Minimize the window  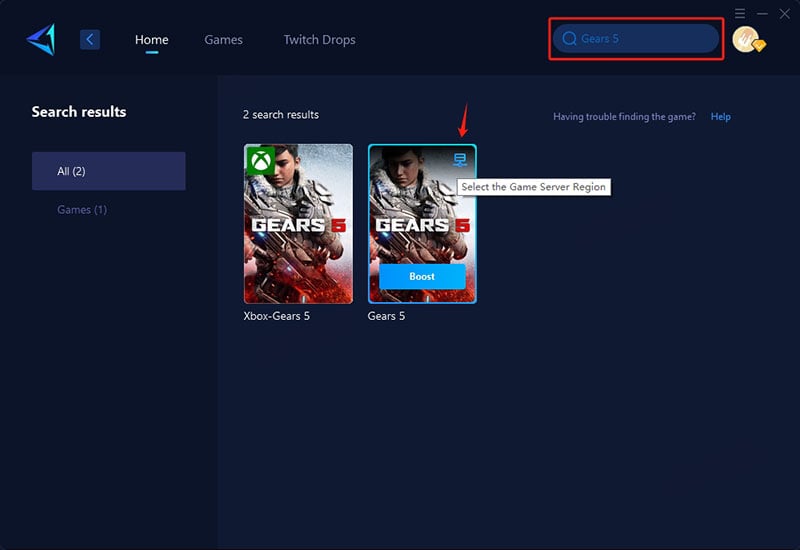coord(762,13)
